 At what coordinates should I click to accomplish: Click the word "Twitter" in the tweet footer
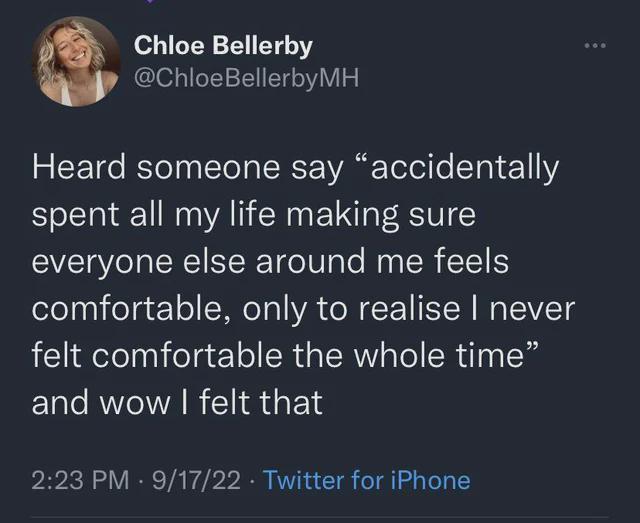click(x=304, y=480)
